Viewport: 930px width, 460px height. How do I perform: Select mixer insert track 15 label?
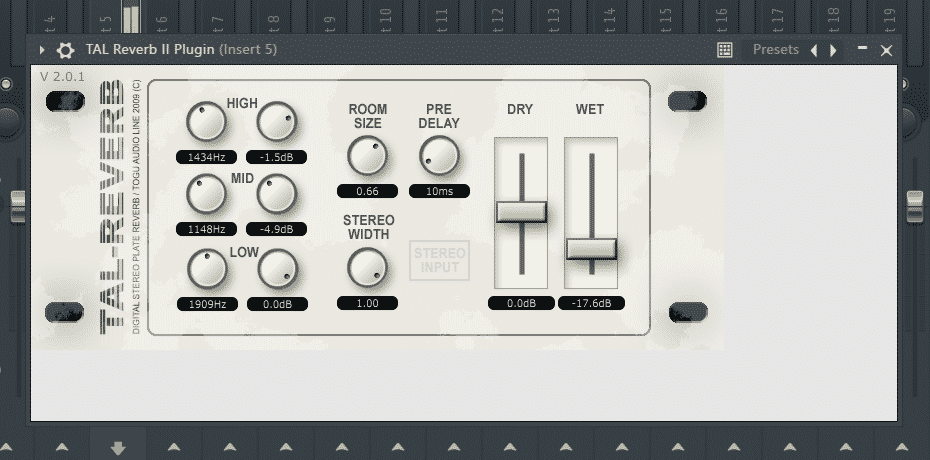tap(665, 20)
